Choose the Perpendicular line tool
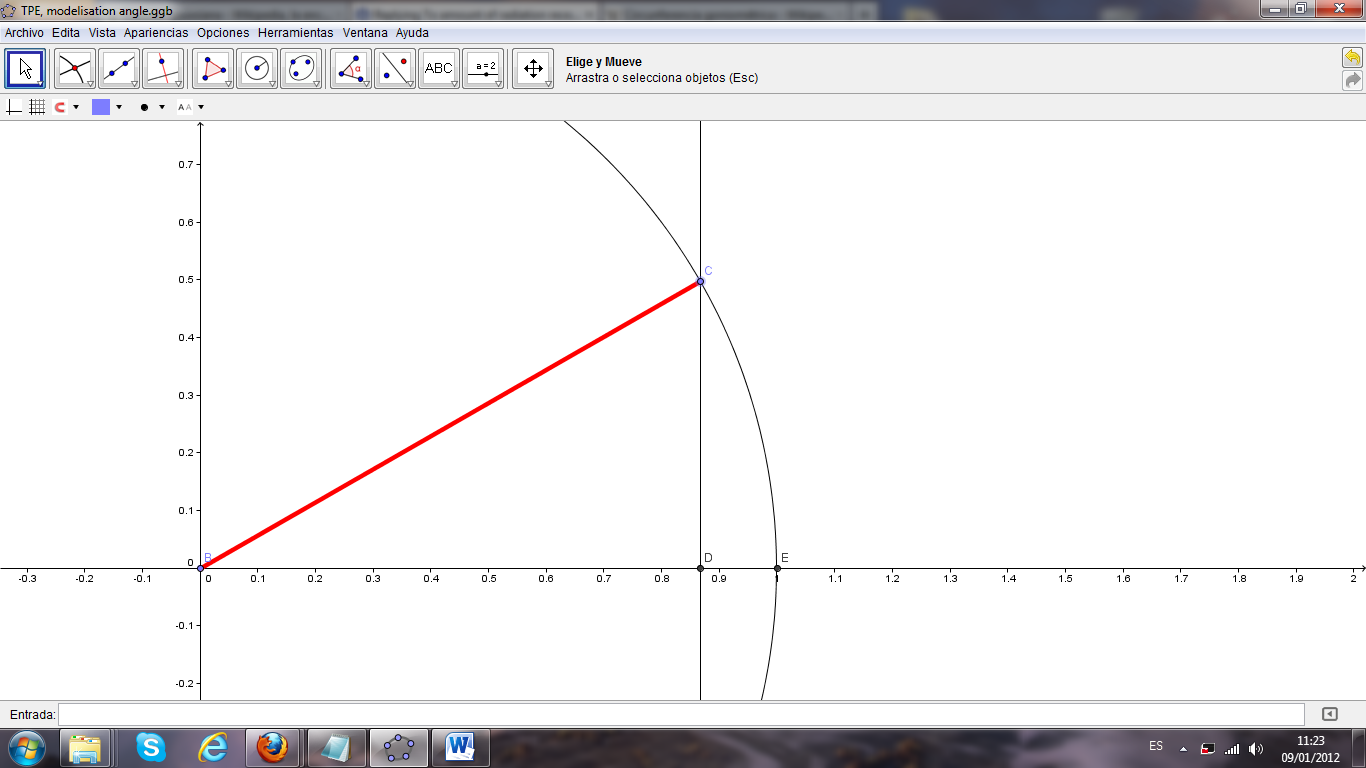Image resolution: width=1366 pixels, height=768 pixels. point(163,69)
